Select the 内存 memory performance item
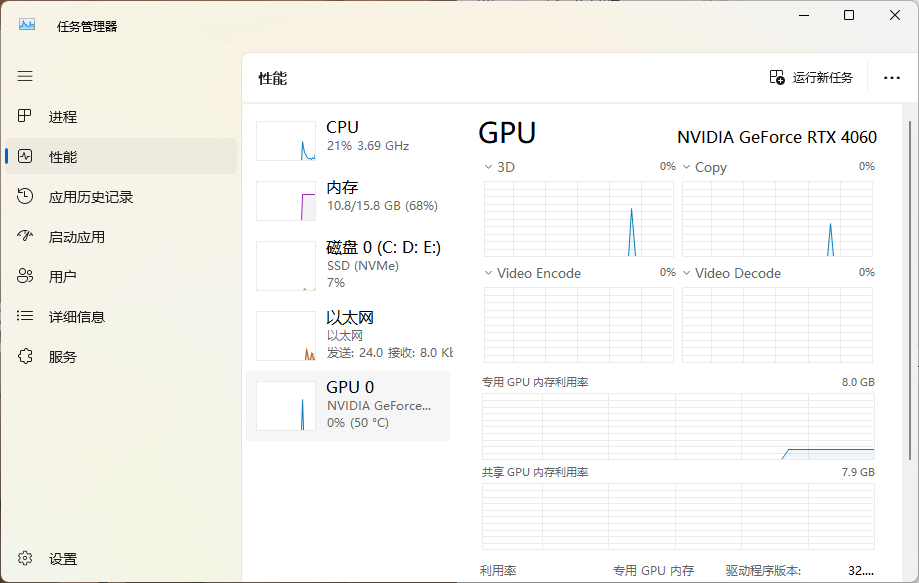Viewport: 919px width, 583px height. [348, 200]
